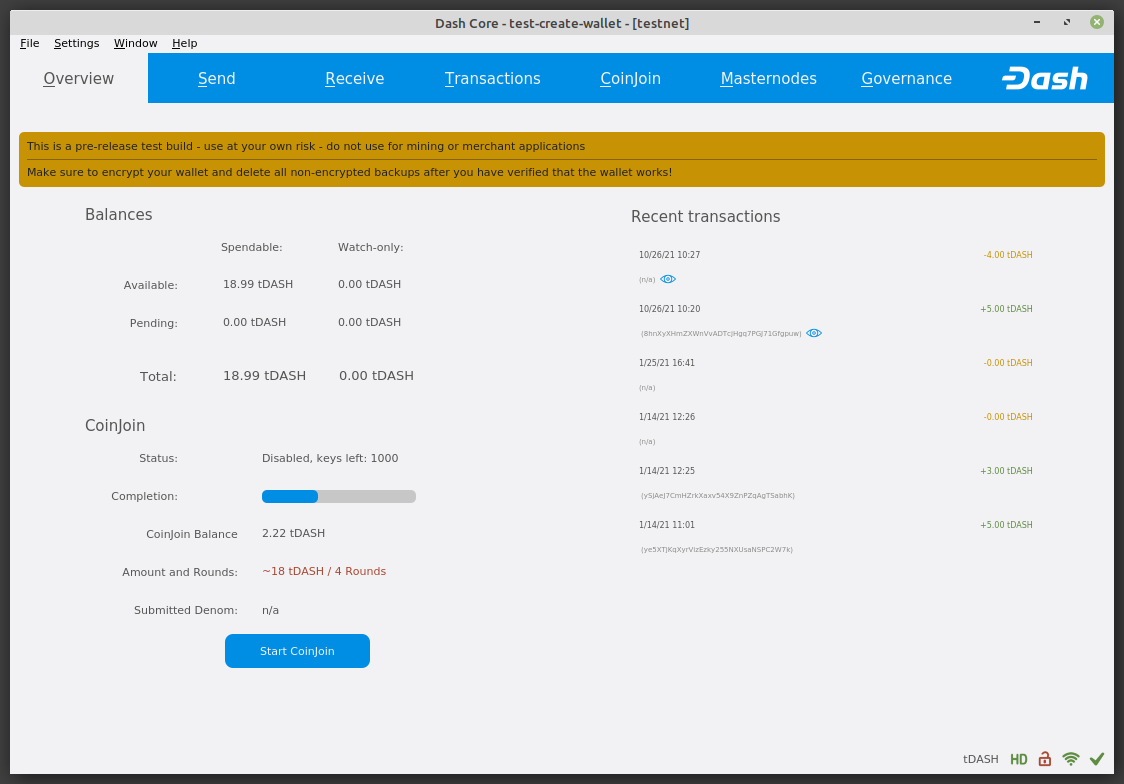The width and height of the screenshot is (1124, 784).
Task: Select the +3.00 tDASH transaction entry
Action: coord(835,482)
